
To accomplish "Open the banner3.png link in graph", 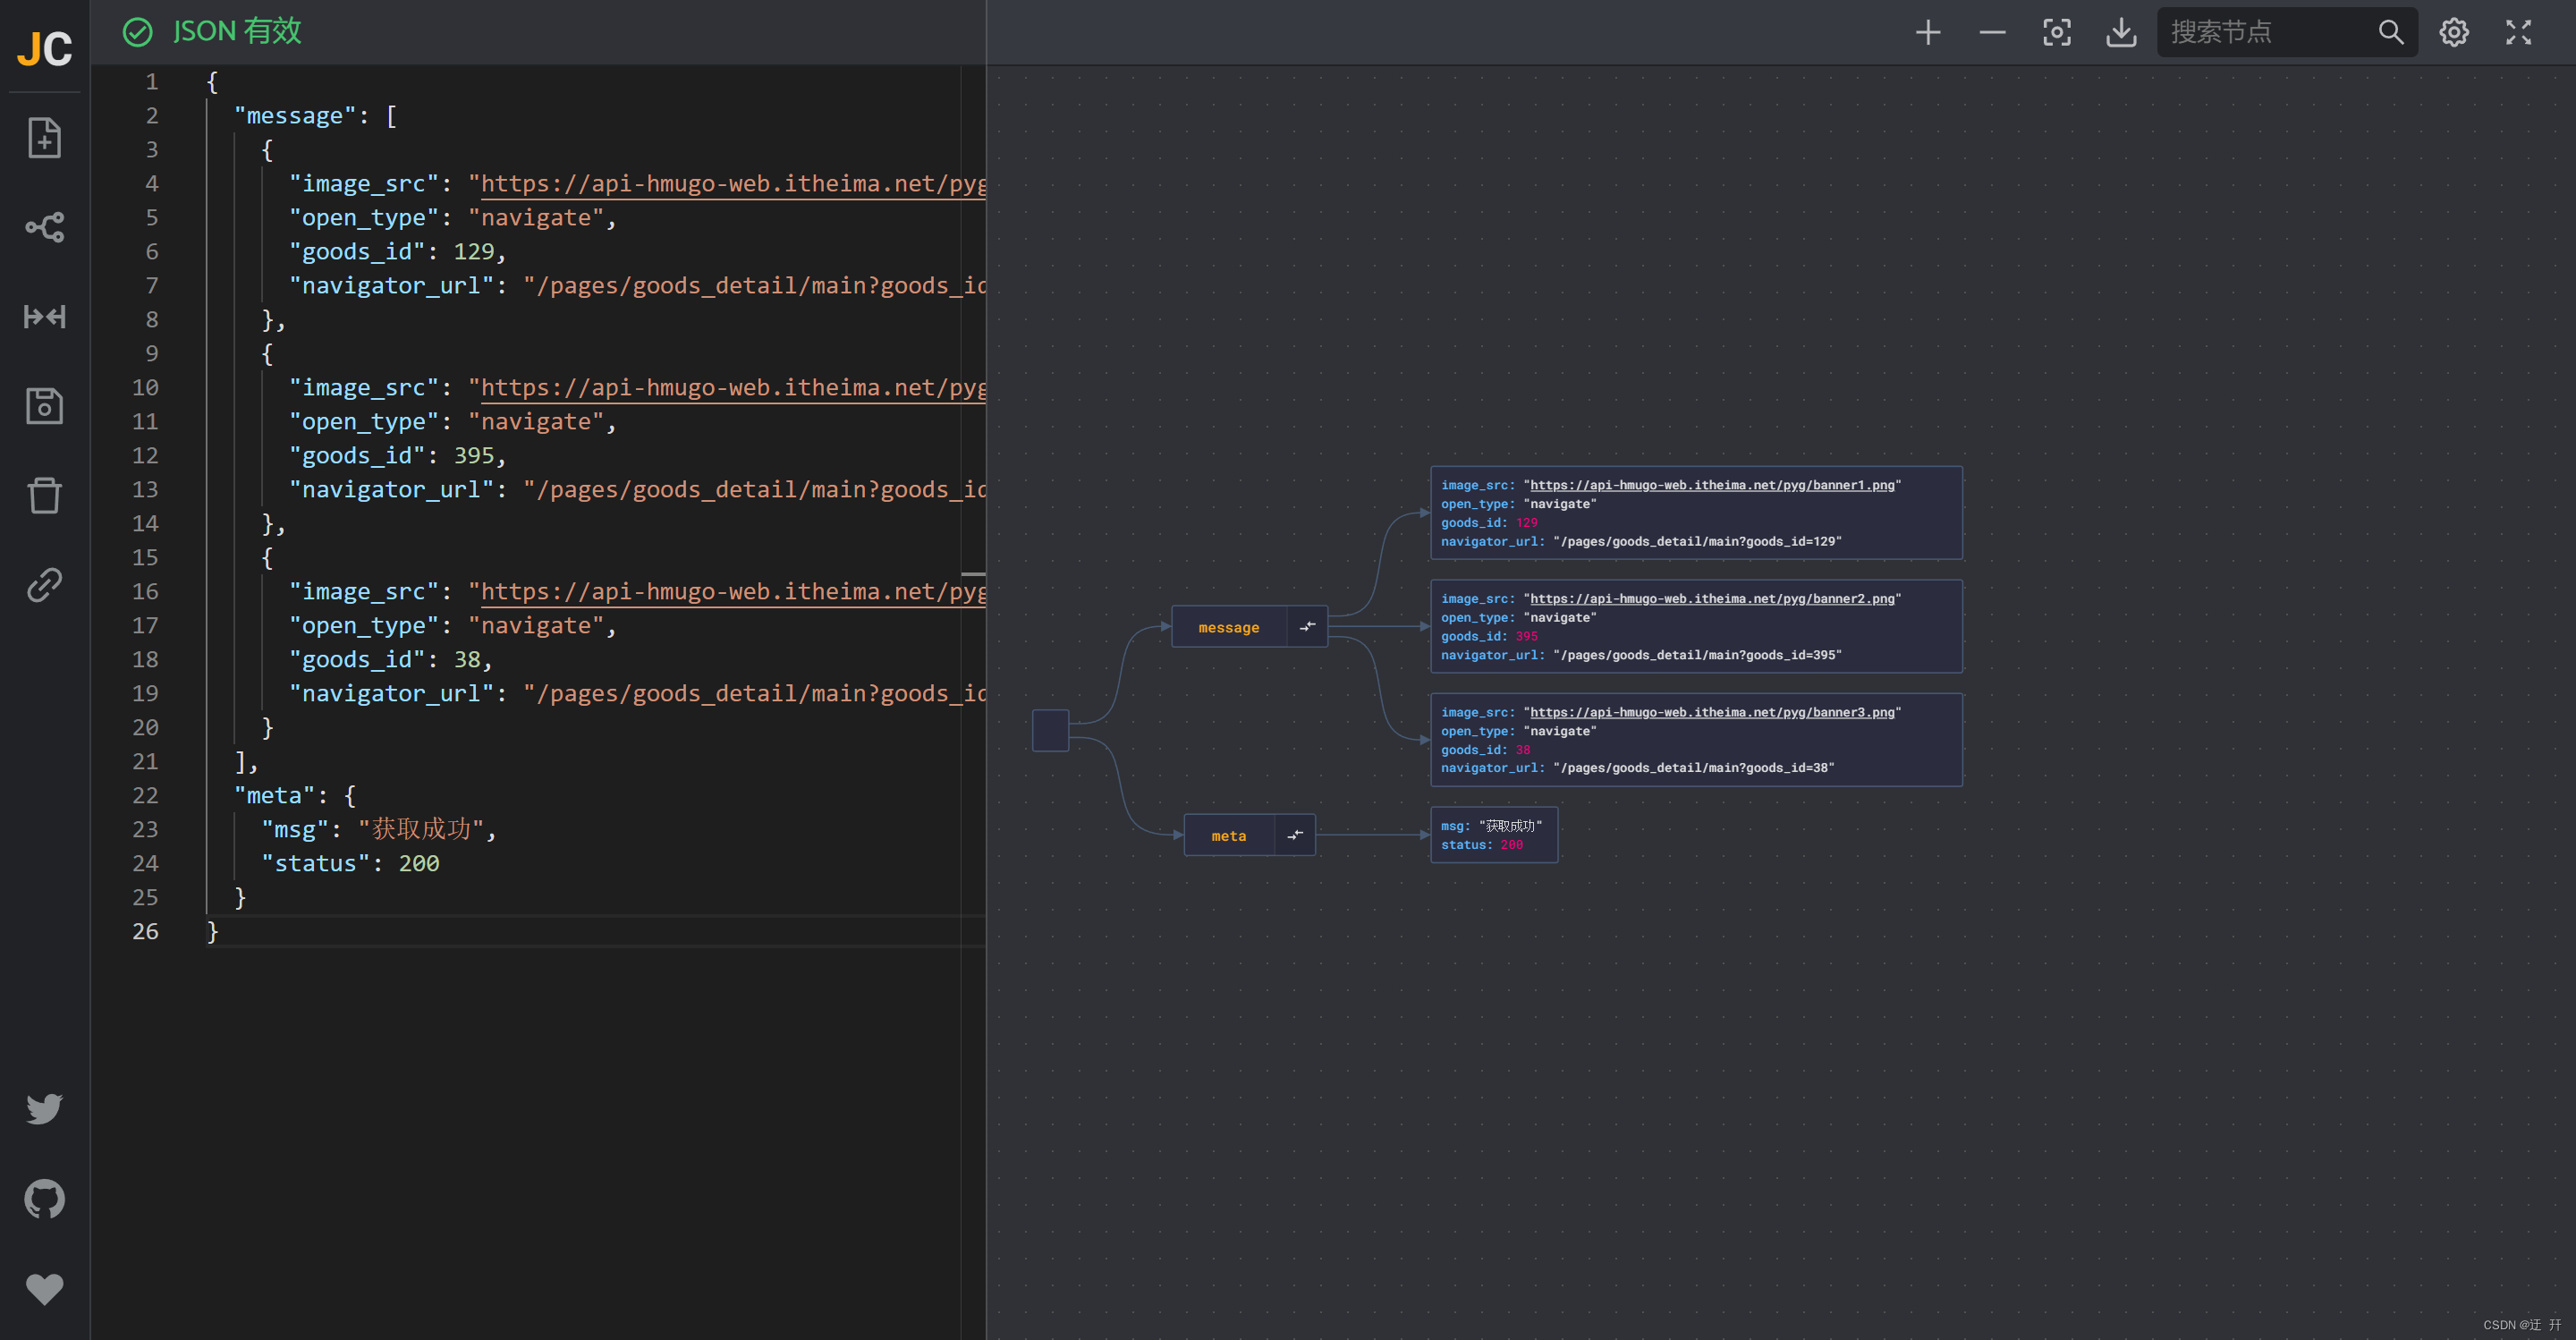I will pos(1712,712).
